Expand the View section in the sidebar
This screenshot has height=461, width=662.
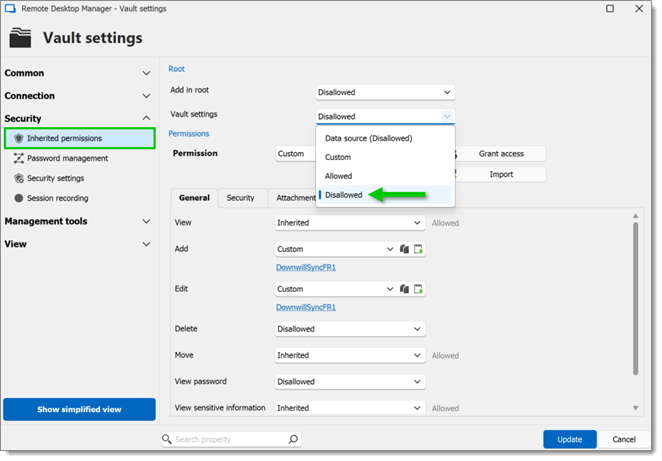tap(146, 244)
